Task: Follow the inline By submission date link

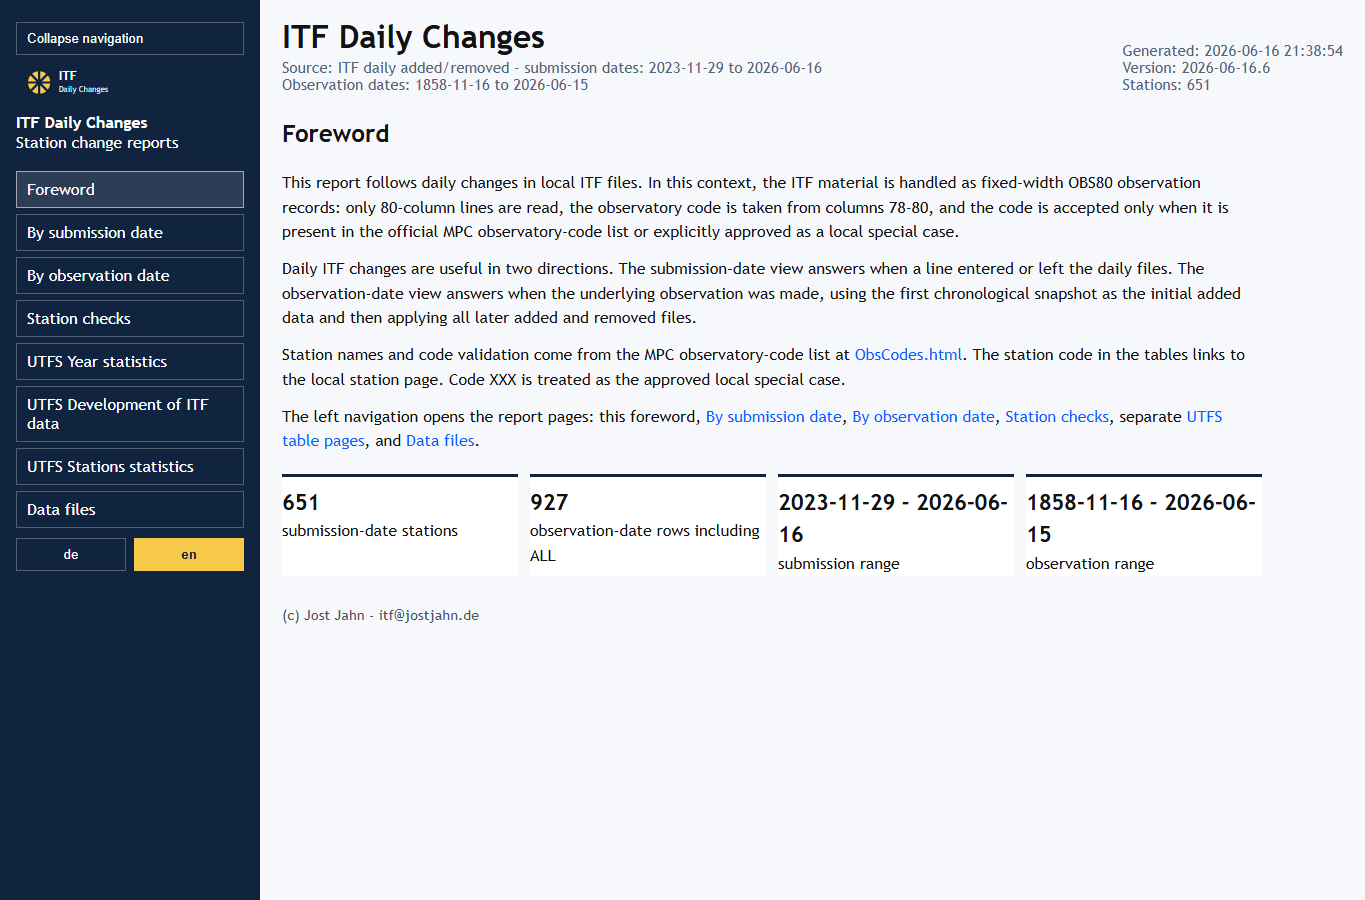Action: tap(774, 417)
